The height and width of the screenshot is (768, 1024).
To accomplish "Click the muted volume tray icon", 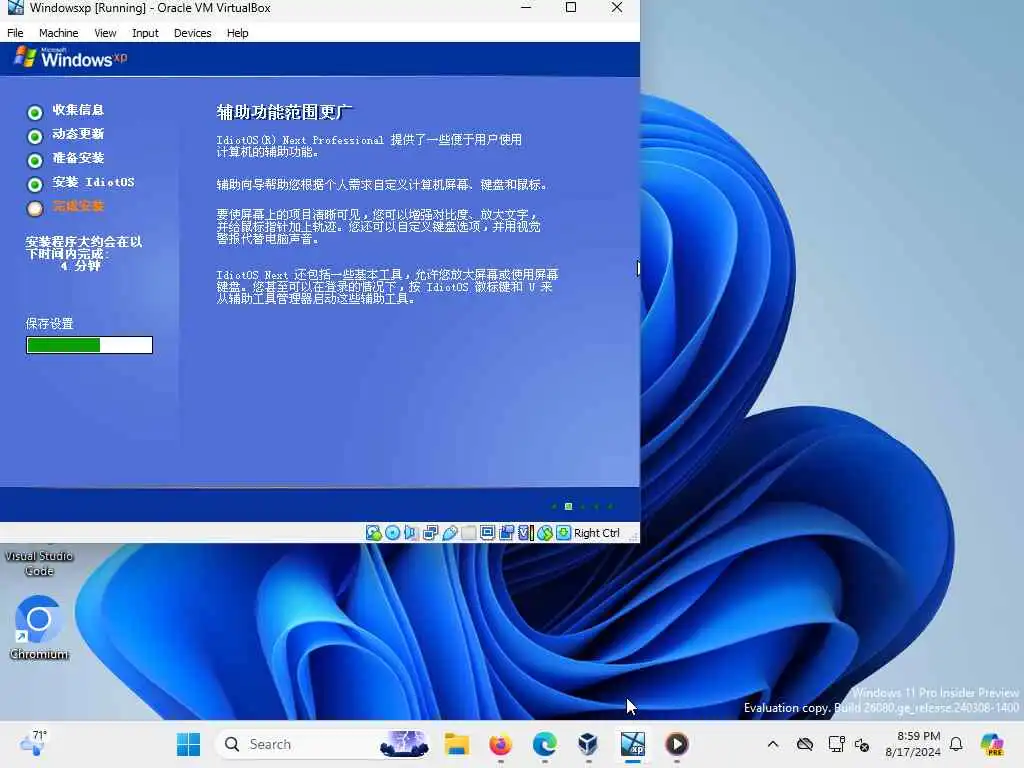I will click(x=862, y=744).
